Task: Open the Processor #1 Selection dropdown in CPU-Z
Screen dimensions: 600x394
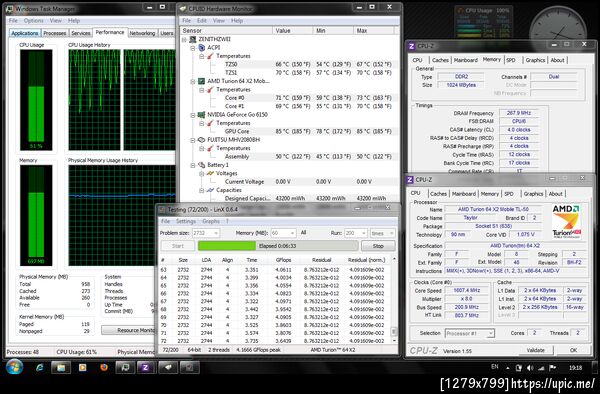Action: (490, 334)
